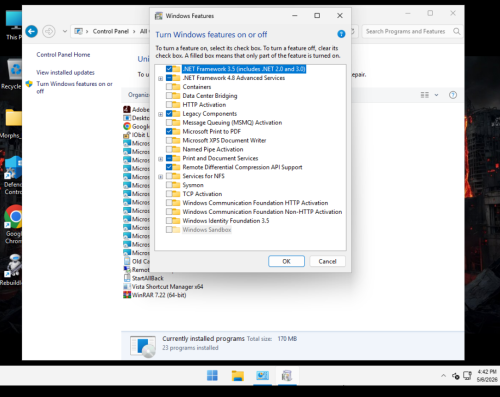Enable TCP Activation checkbox
Viewport: 500px width, 397px height.
pyautogui.click(x=169, y=194)
